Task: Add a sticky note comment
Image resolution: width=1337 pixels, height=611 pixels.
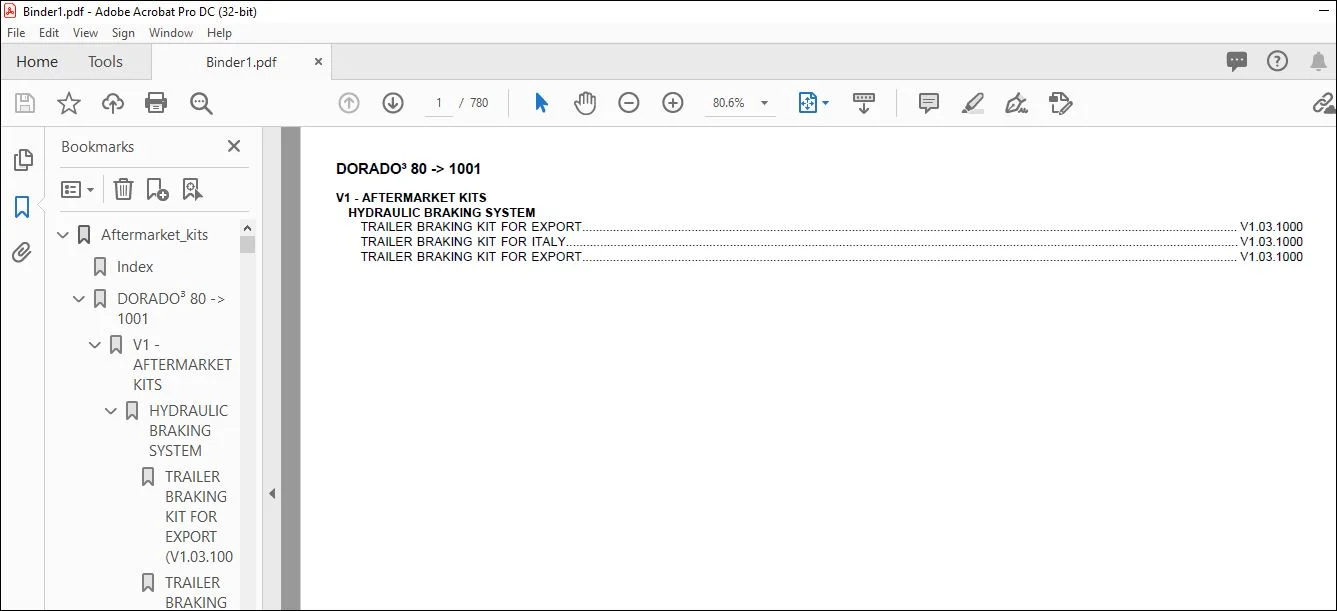Action: 929,103
